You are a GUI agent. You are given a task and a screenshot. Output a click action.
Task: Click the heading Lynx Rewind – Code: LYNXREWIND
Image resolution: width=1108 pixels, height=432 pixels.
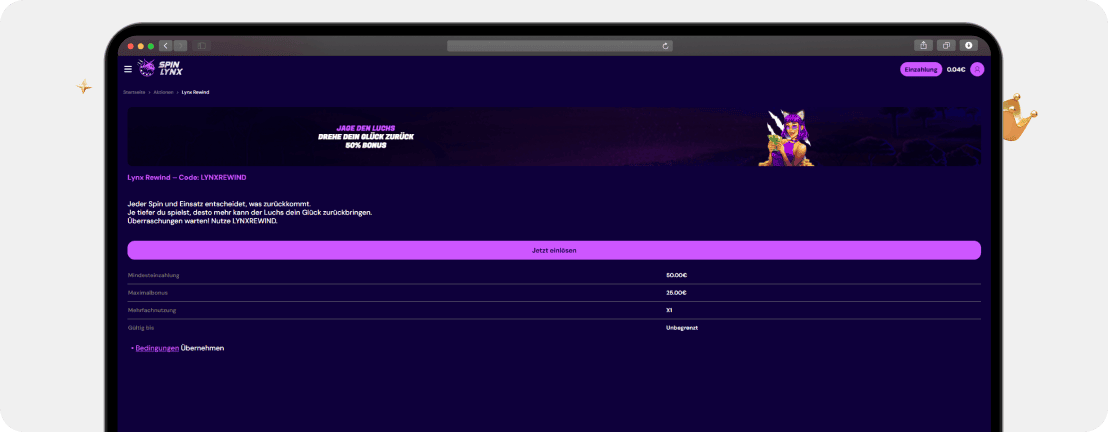coord(187,177)
